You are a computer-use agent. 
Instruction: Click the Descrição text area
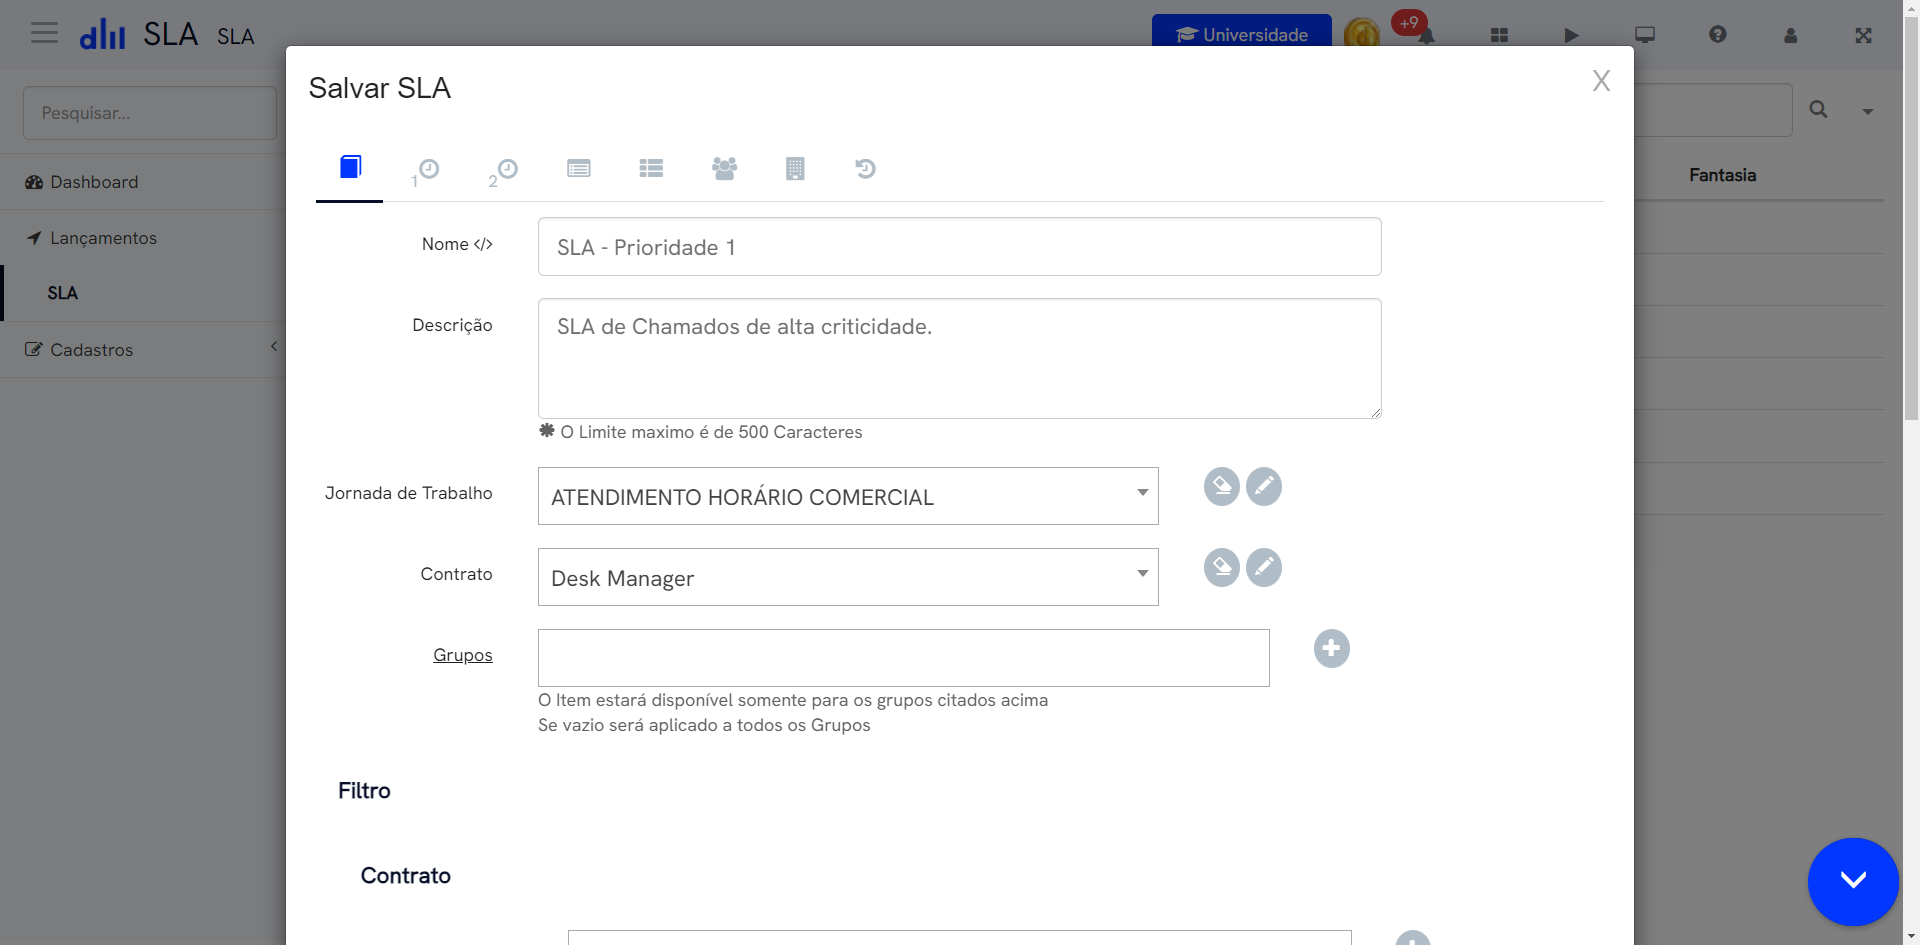(x=959, y=358)
